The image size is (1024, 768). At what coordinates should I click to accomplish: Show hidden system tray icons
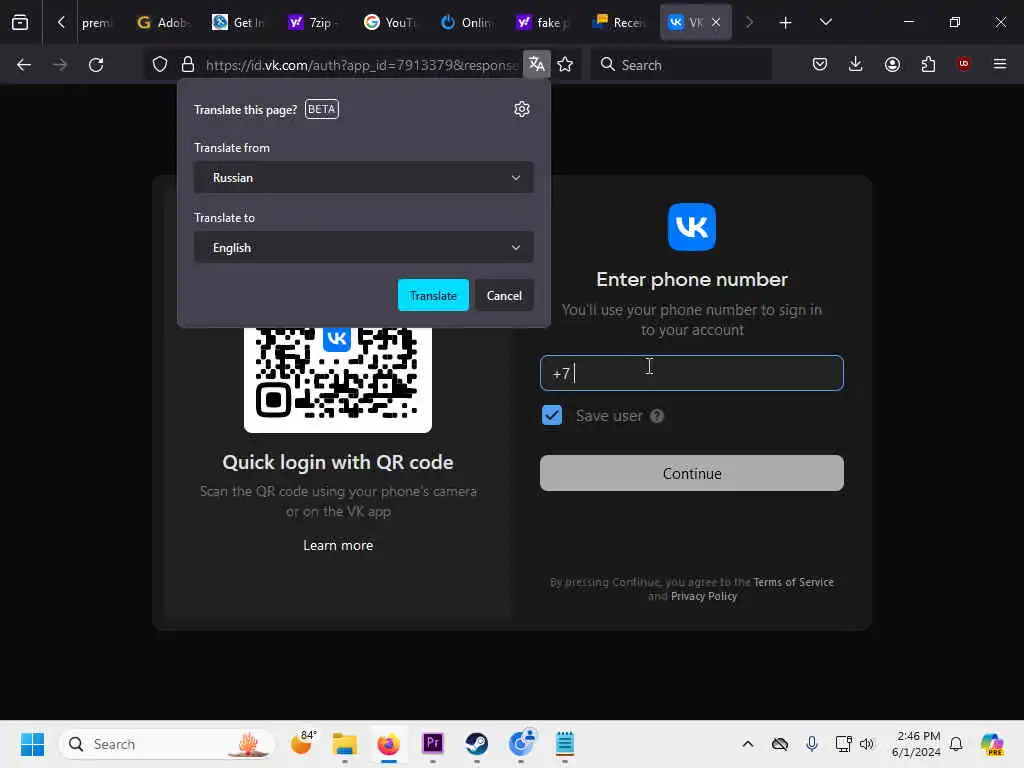pos(748,744)
